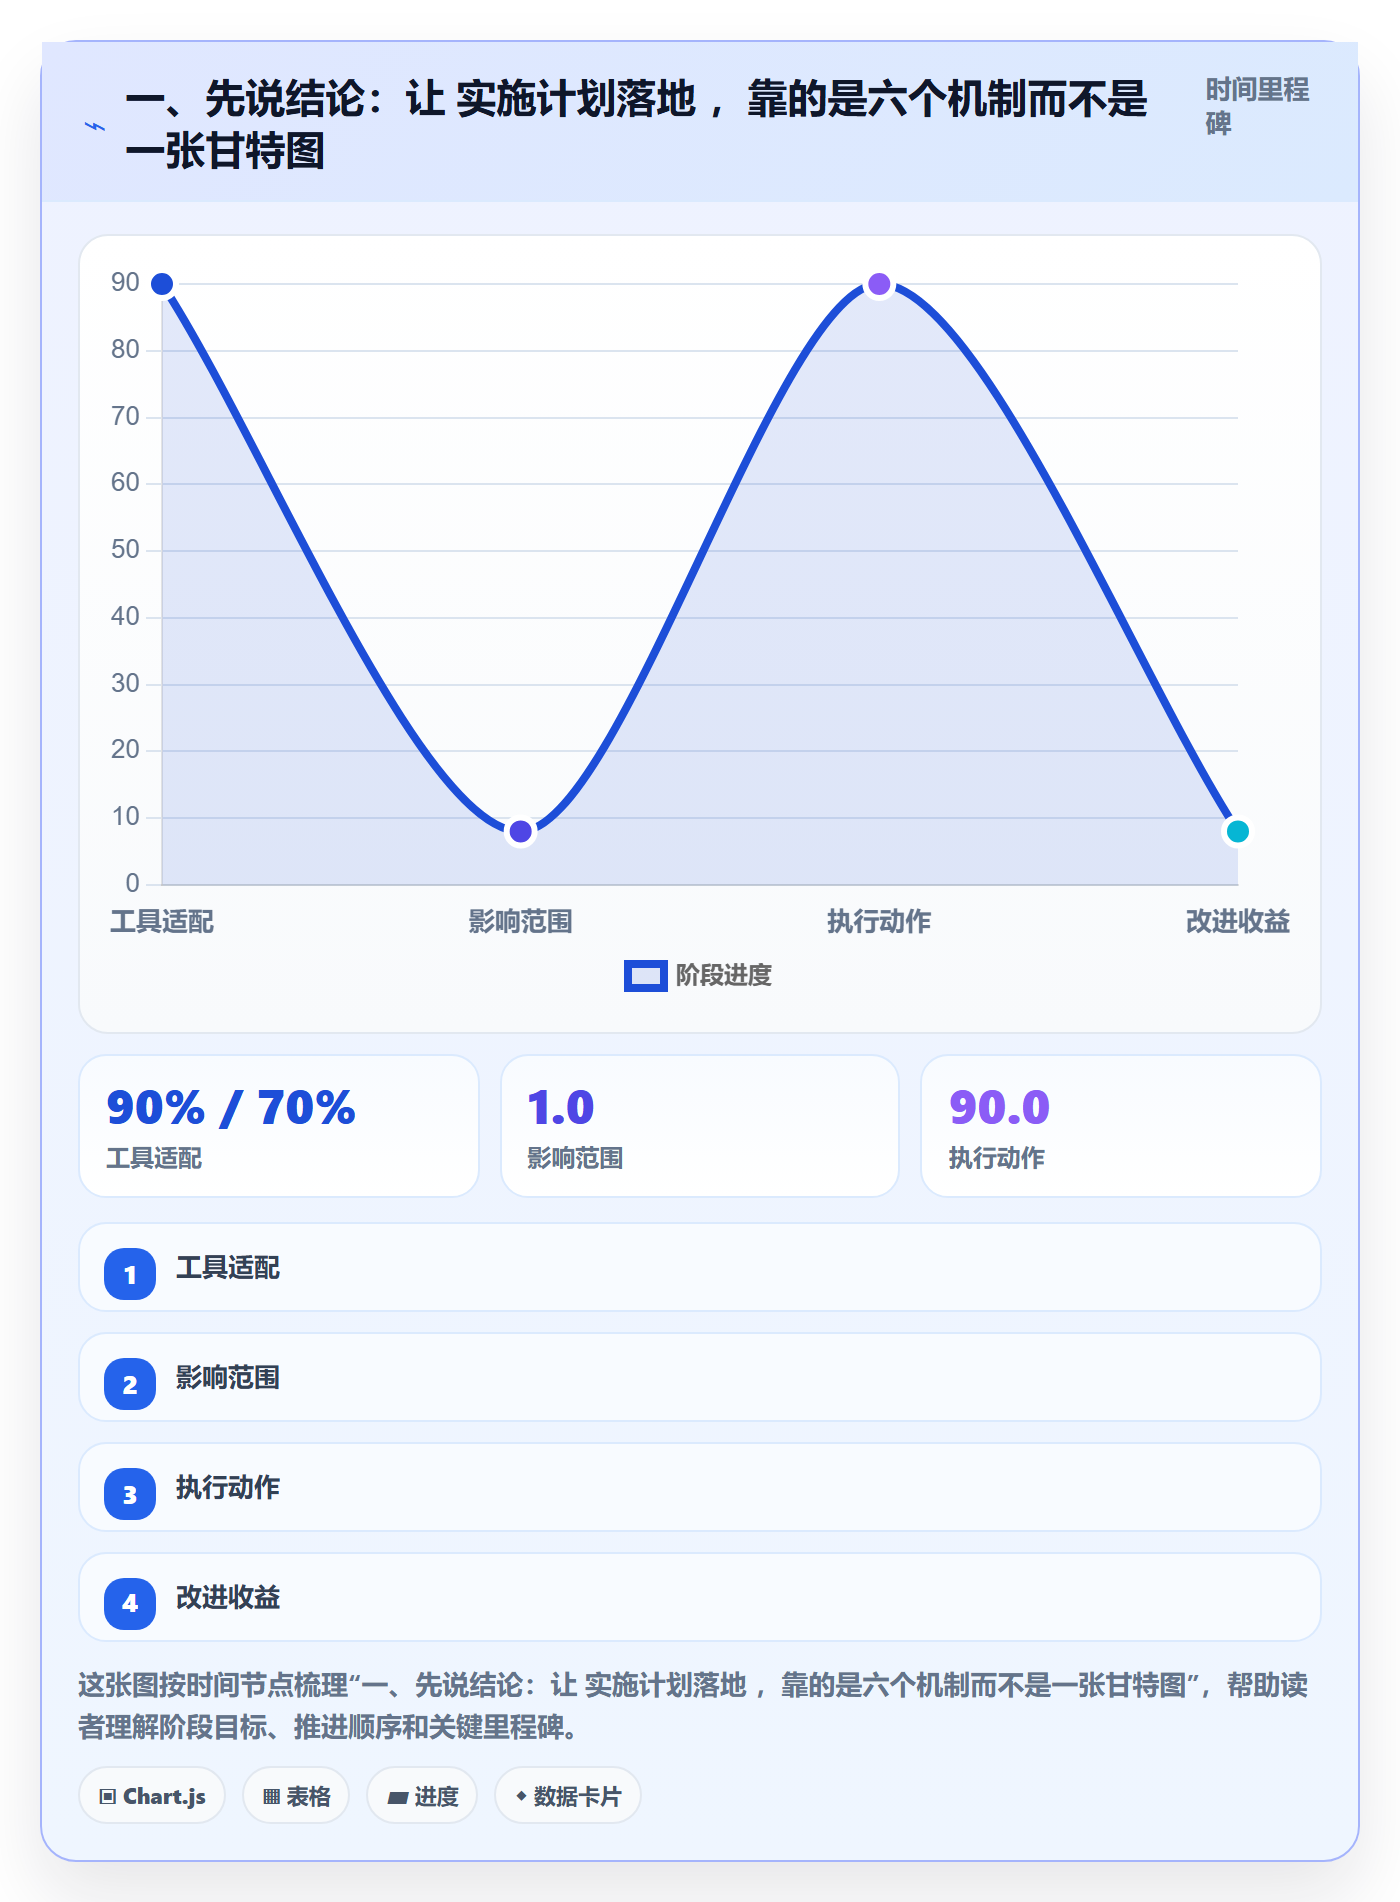Click the number 1 badge for 工具适配
This screenshot has width=1400, height=1902.
click(130, 1274)
